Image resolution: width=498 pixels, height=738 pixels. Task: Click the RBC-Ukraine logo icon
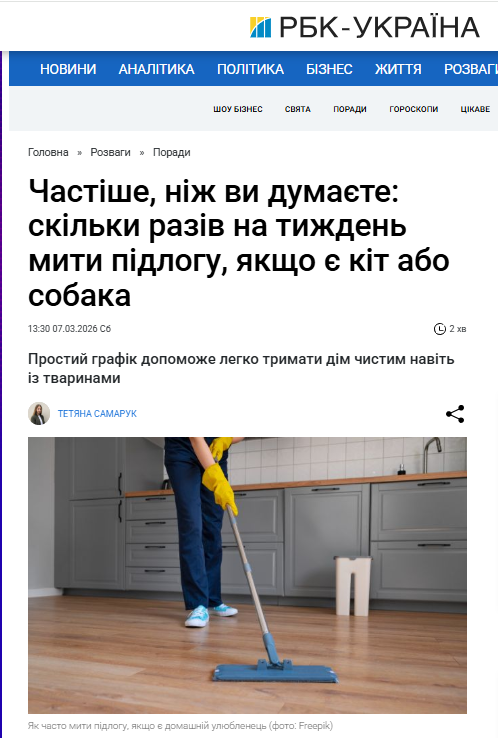click(x=260, y=27)
